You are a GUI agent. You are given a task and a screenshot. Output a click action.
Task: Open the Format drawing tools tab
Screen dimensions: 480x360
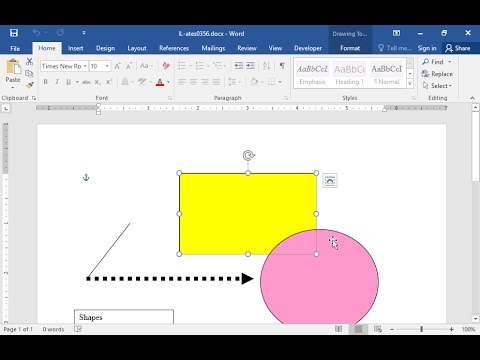coord(350,48)
